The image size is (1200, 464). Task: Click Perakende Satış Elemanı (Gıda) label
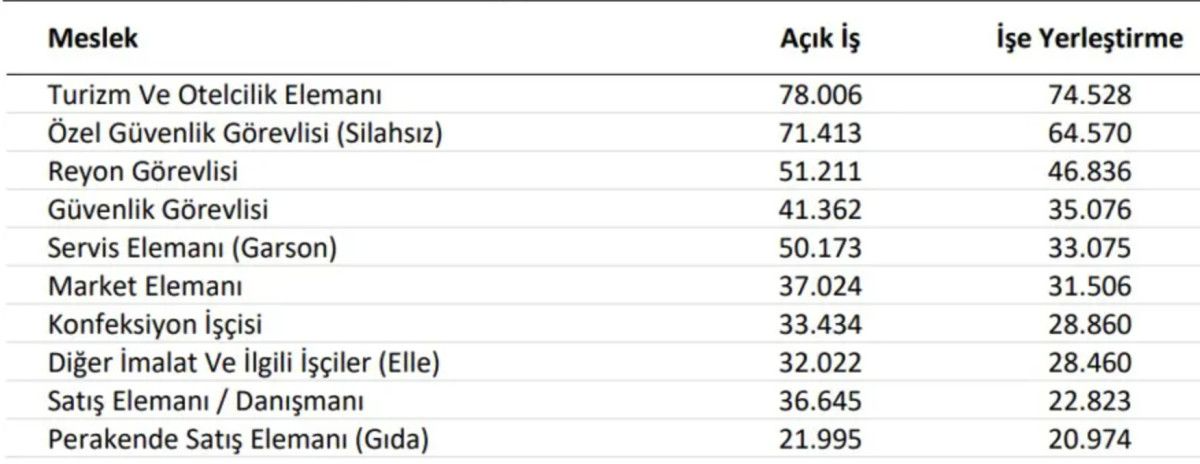click(x=238, y=439)
